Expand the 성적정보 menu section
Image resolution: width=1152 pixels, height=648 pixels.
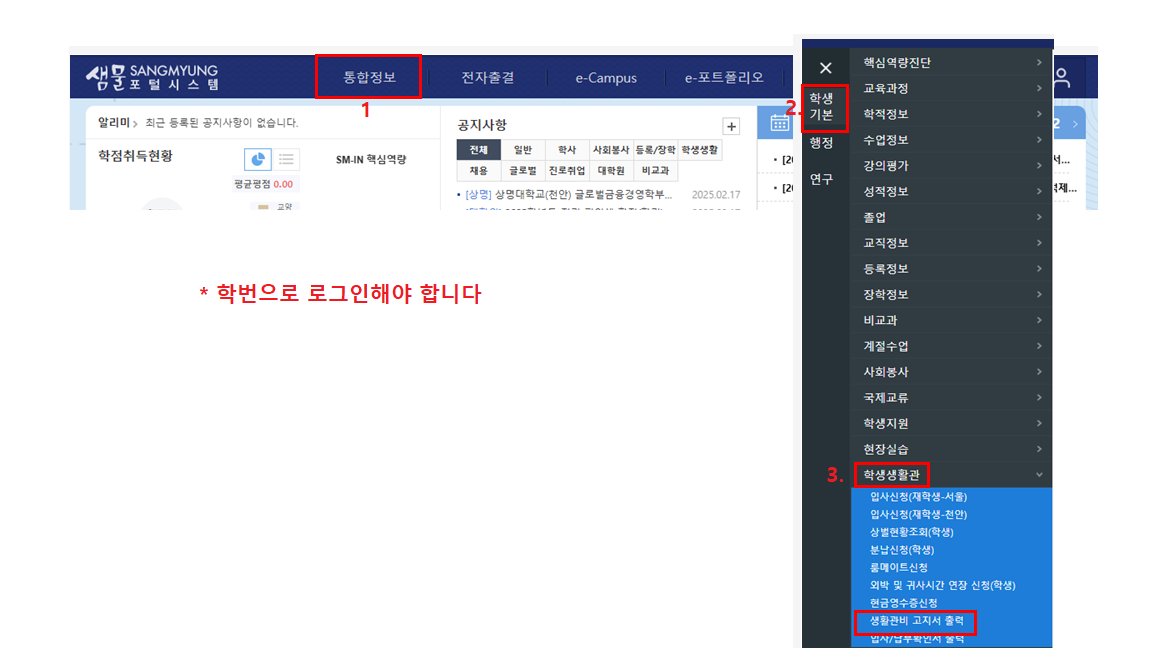click(950, 191)
